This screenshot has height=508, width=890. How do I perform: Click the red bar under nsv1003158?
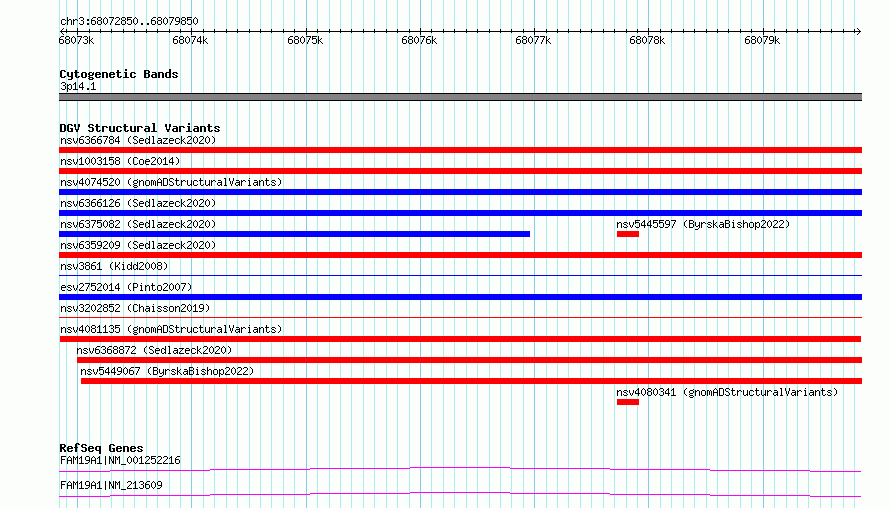(x=460, y=171)
